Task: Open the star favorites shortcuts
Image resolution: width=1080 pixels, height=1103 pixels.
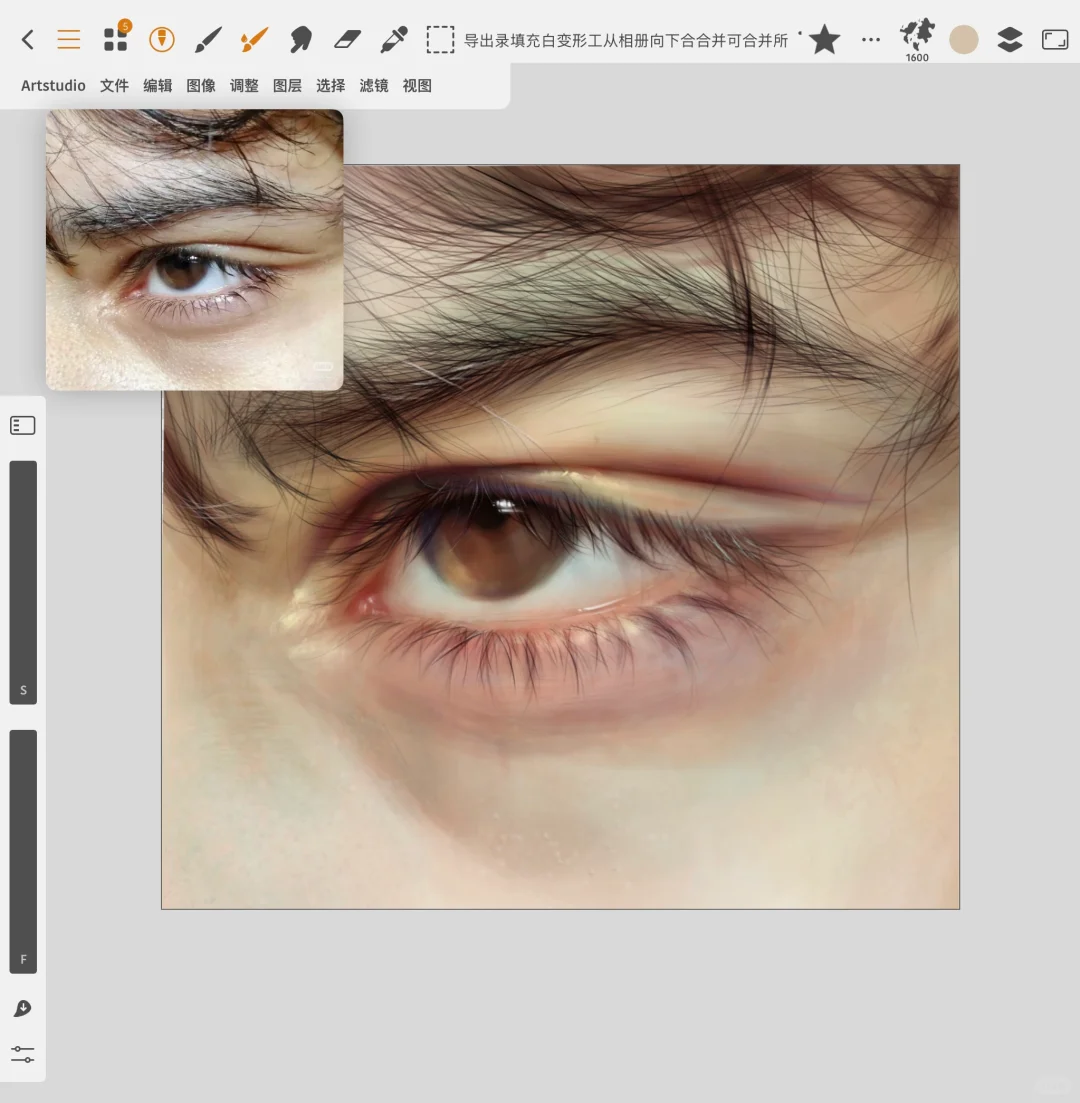Action: click(824, 40)
